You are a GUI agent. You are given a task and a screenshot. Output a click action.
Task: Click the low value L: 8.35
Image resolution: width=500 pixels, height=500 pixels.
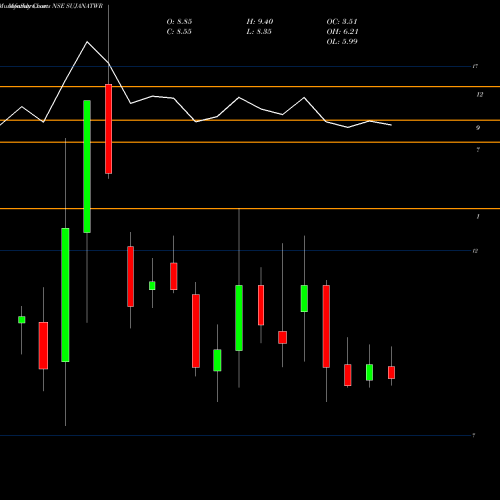[259, 32]
